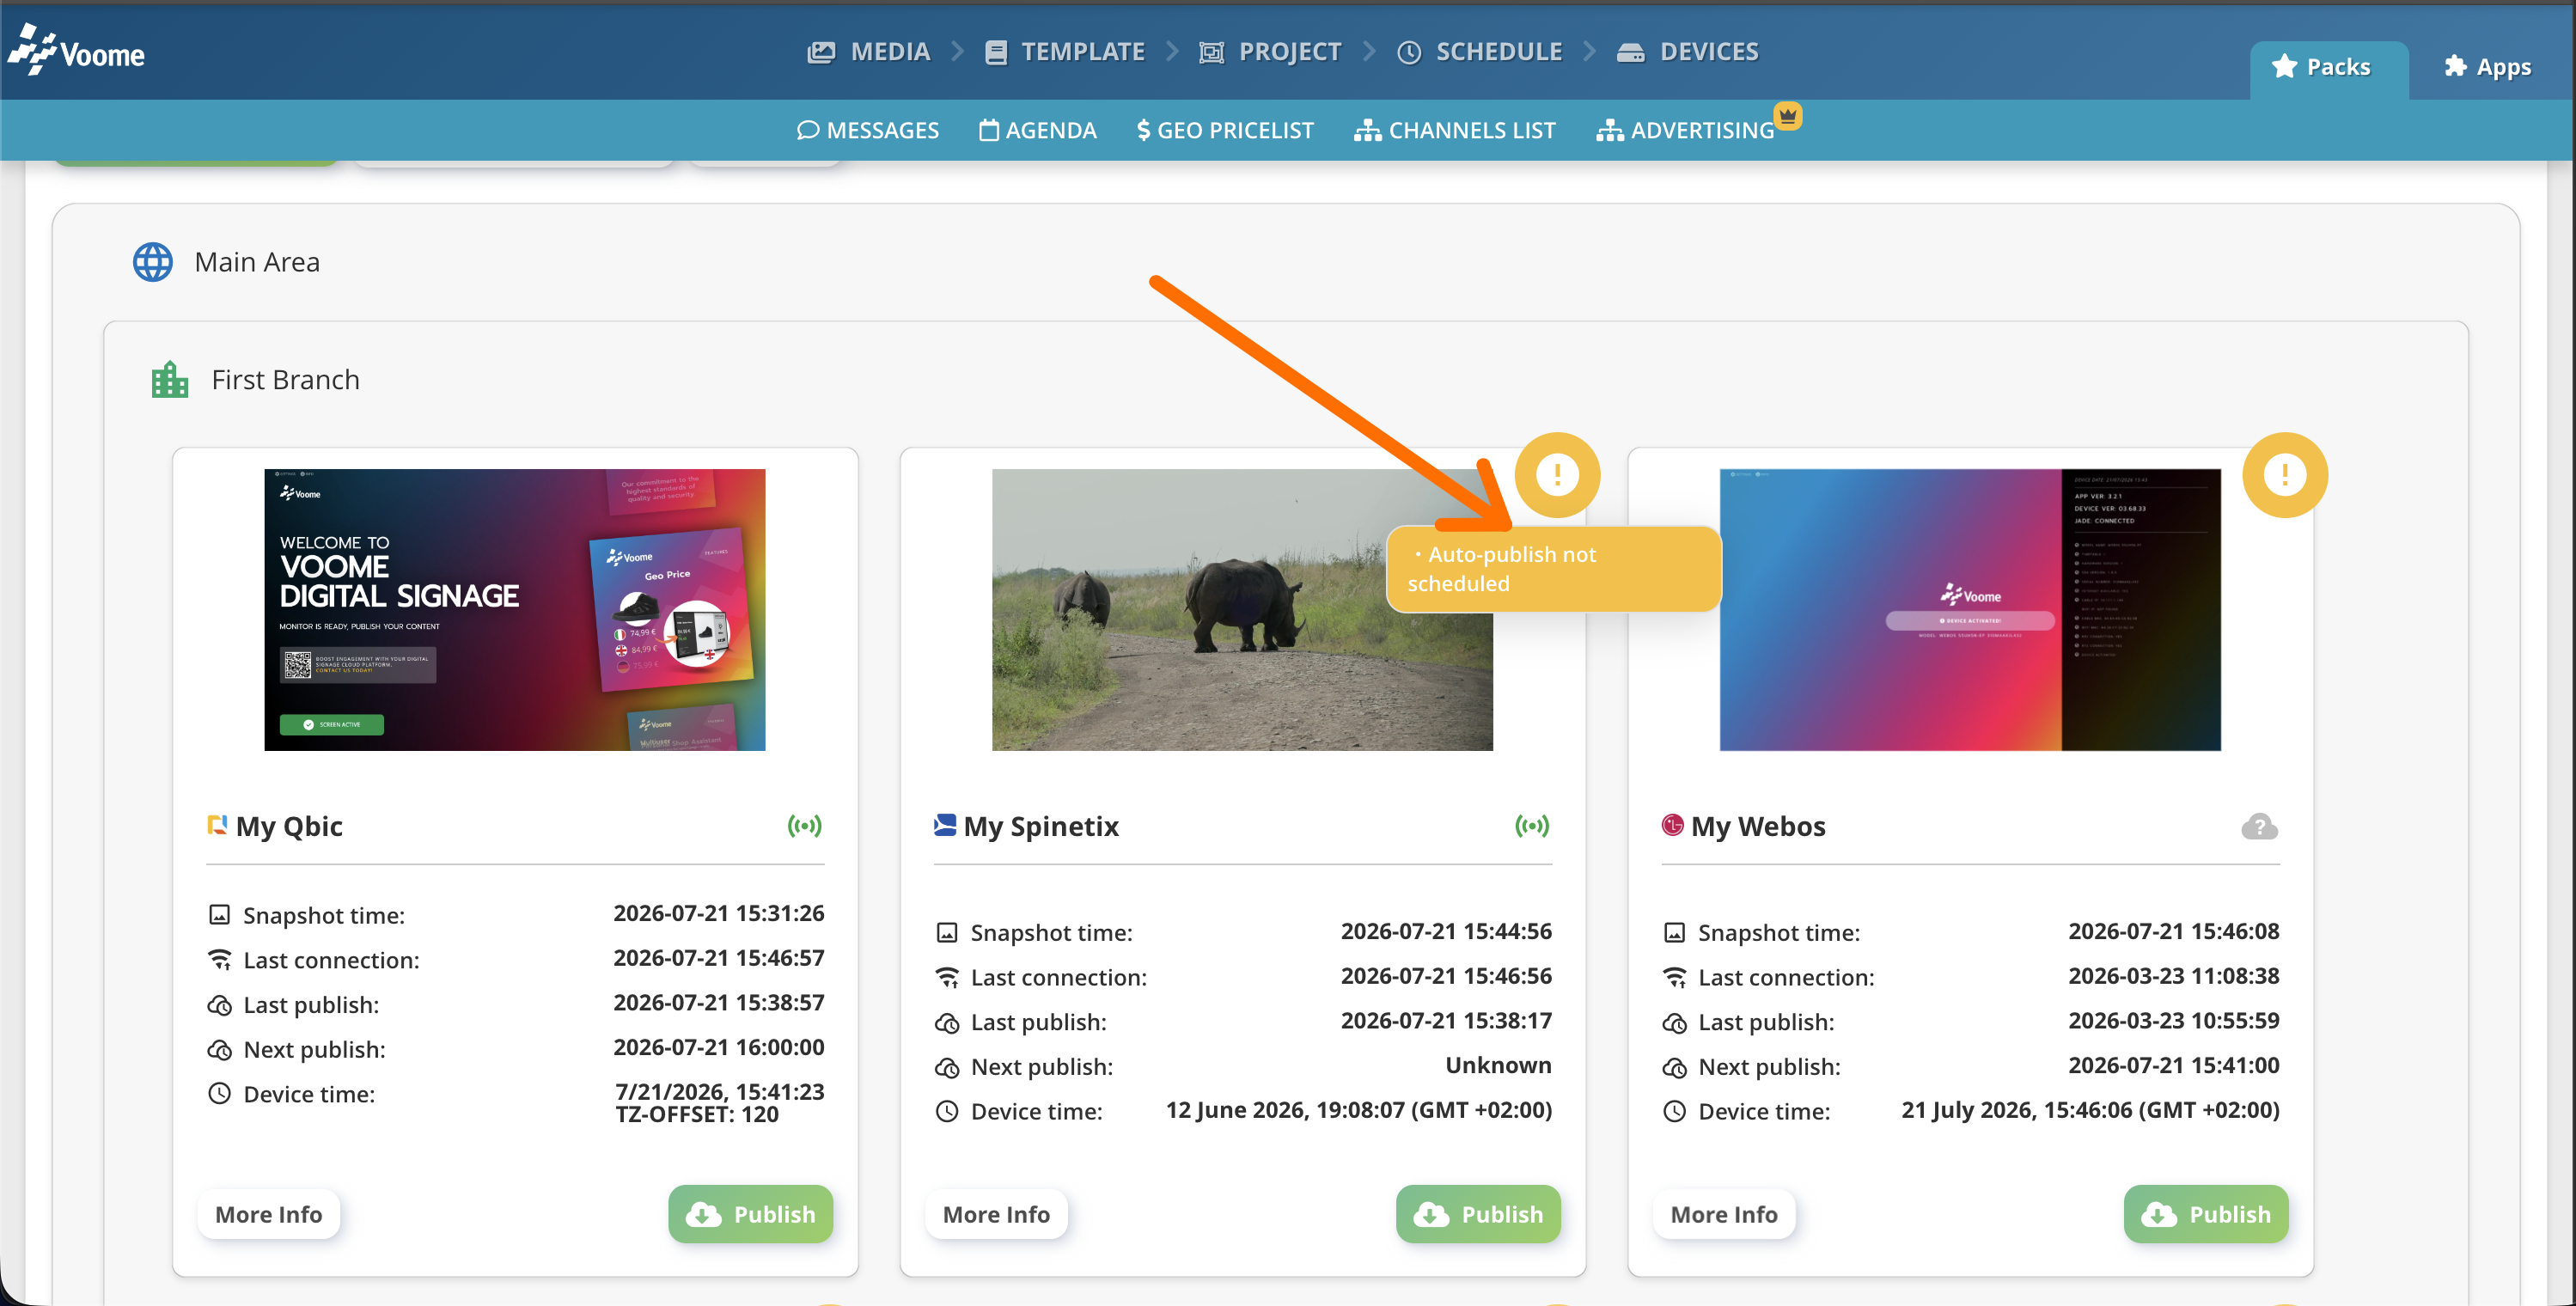Open the My Qbic screenshot thumbnail

[x=514, y=609]
